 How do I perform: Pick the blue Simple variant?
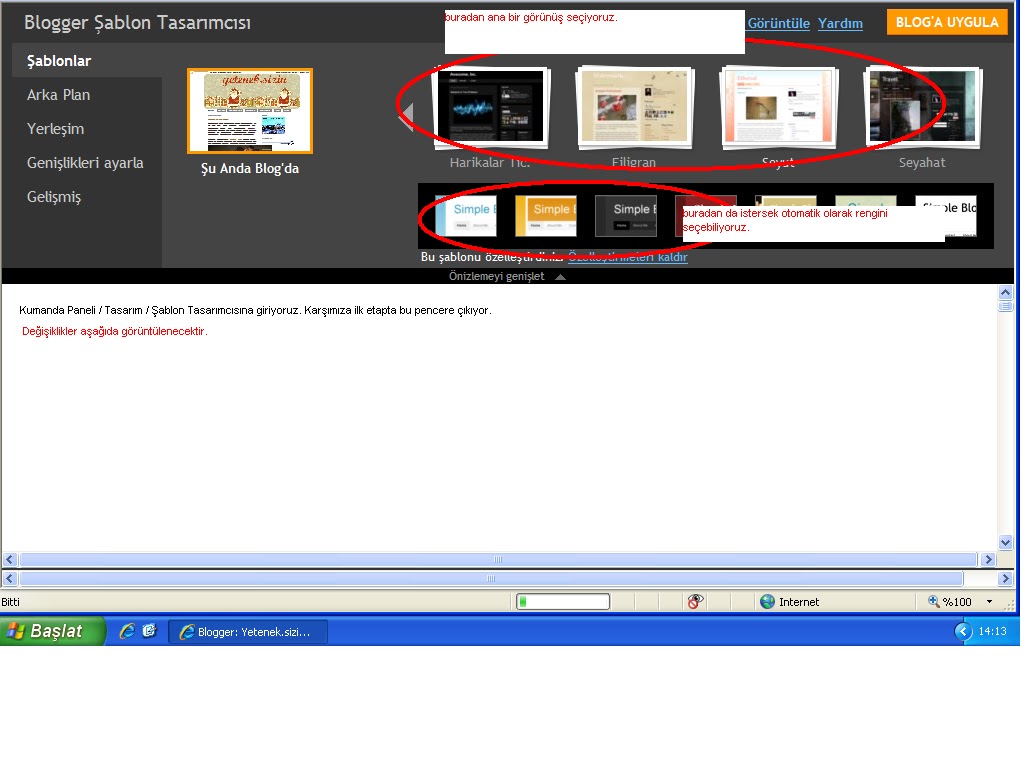point(466,216)
